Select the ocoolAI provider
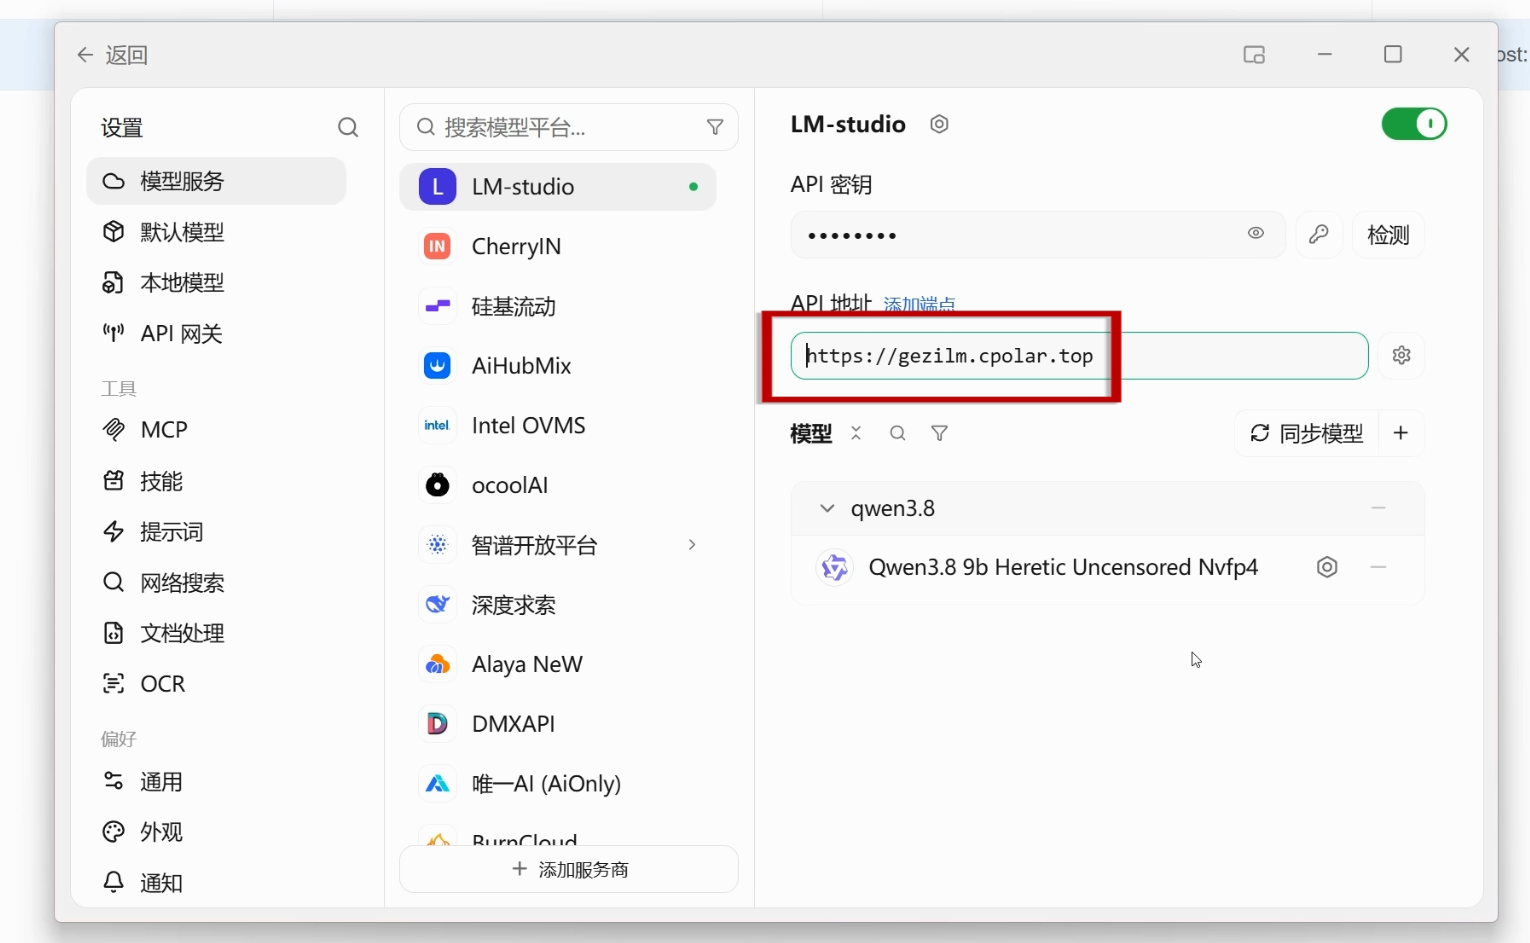 (x=558, y=485)
